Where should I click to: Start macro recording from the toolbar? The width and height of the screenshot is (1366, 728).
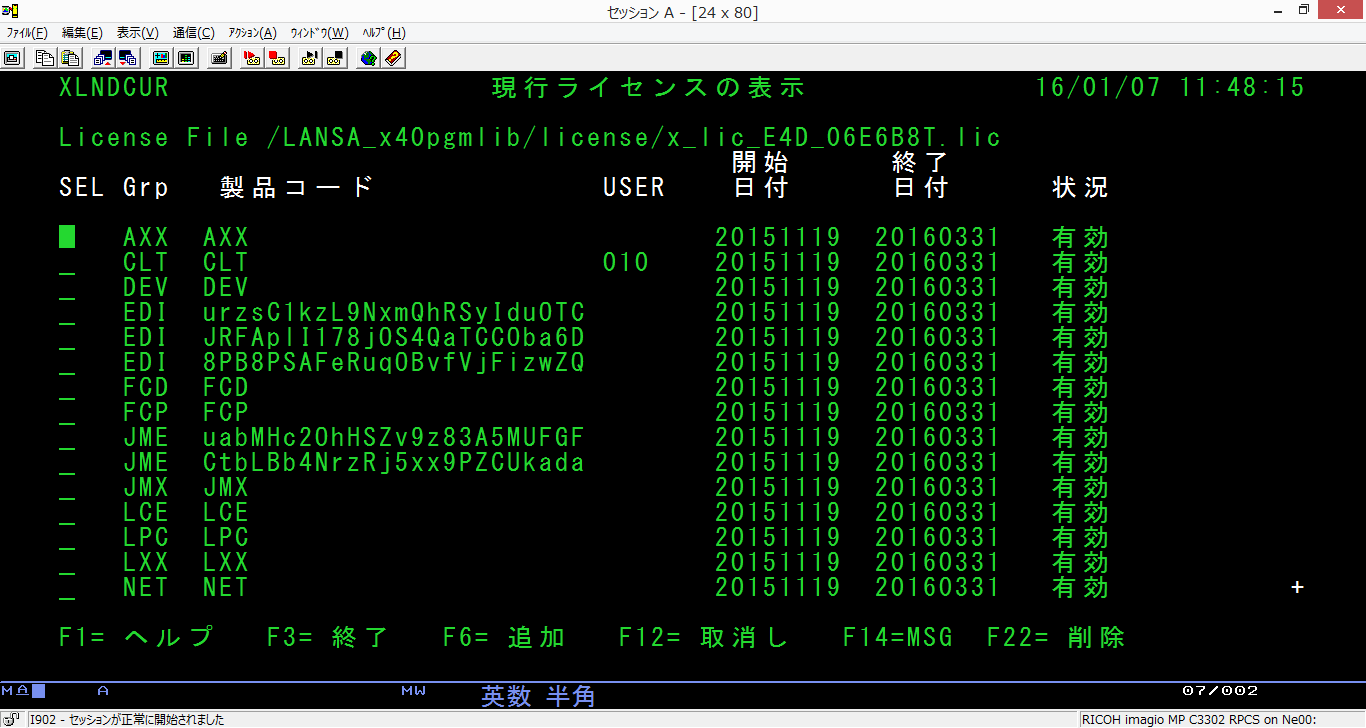252,58
